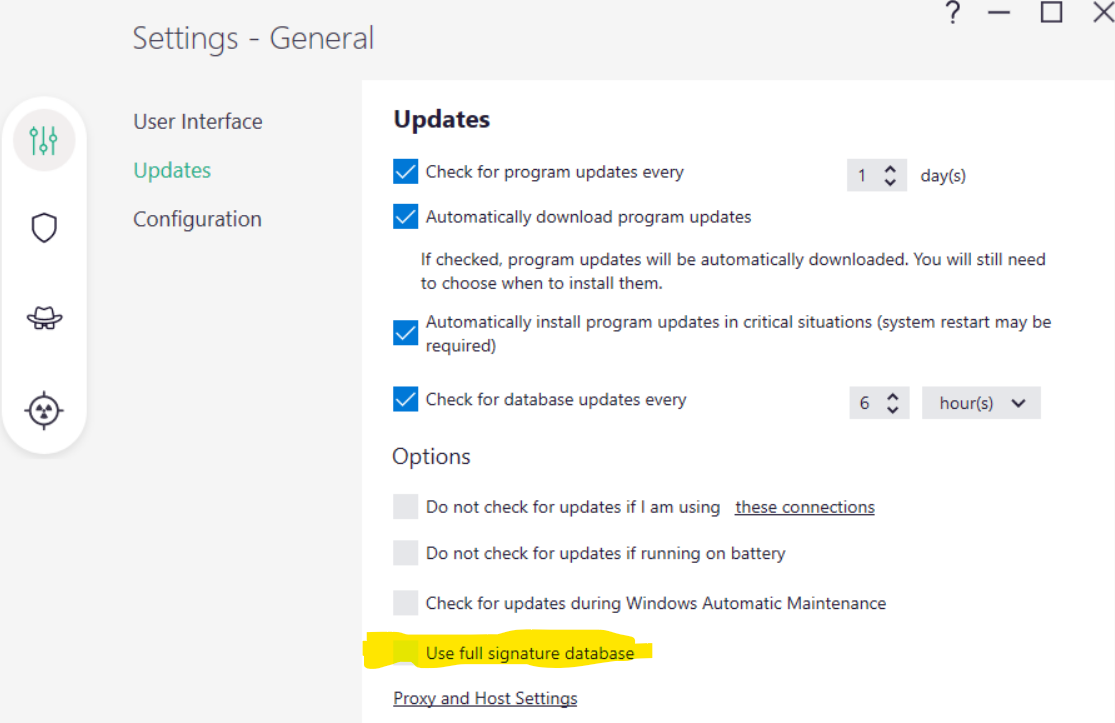The image size is (1115, 723).
Task: Open Proxy and Host Settings link
Action: pyautogui.click(x=485, y=698)
